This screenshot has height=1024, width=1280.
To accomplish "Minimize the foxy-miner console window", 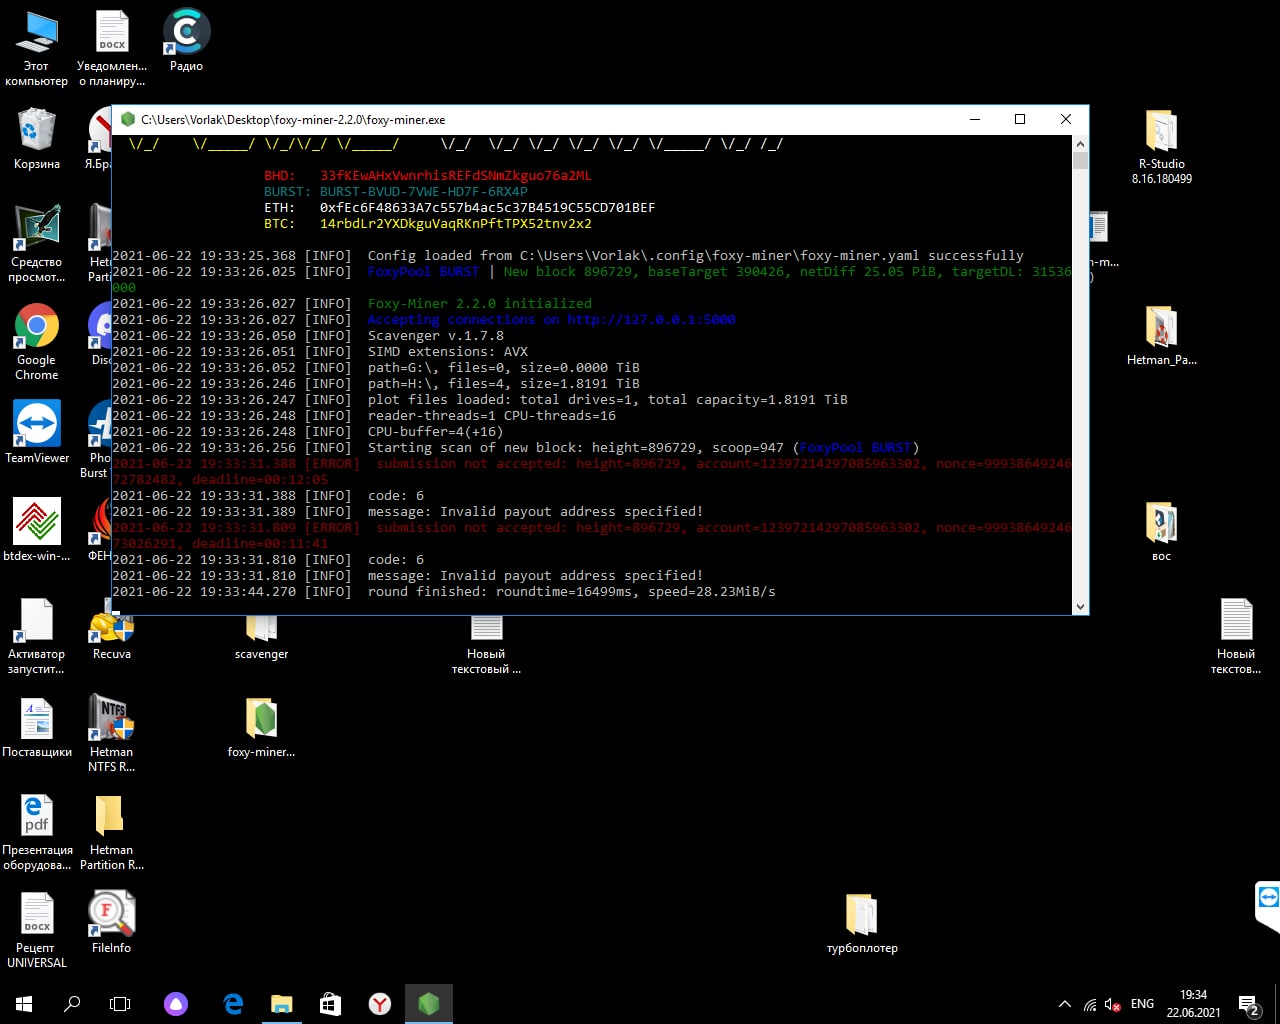I will (975, 119).
